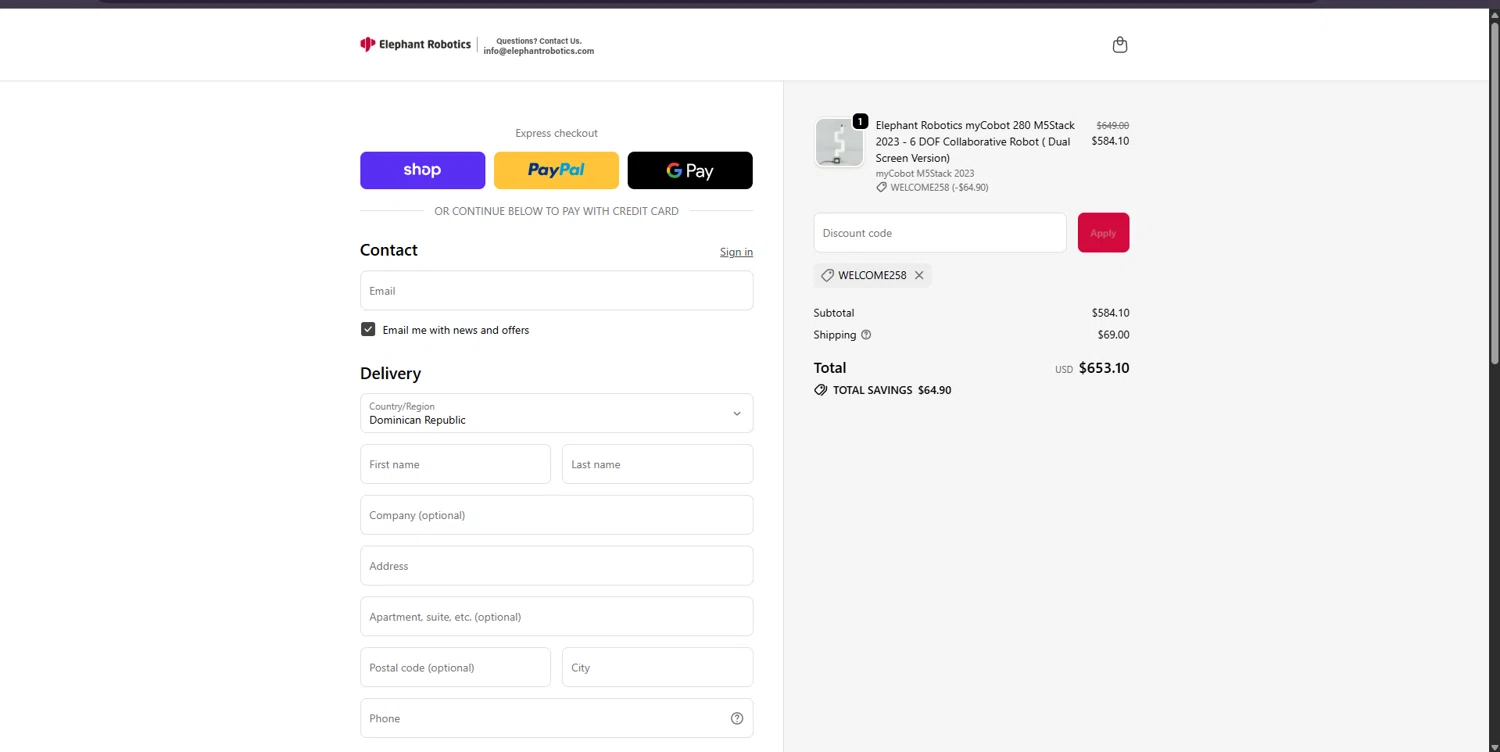Click the Company (optional) field

[x=556, y=515]
